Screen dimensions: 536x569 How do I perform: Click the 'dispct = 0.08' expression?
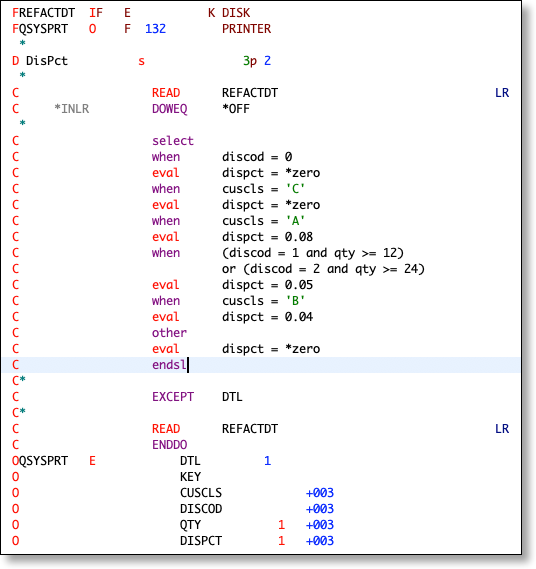[267, 237]
